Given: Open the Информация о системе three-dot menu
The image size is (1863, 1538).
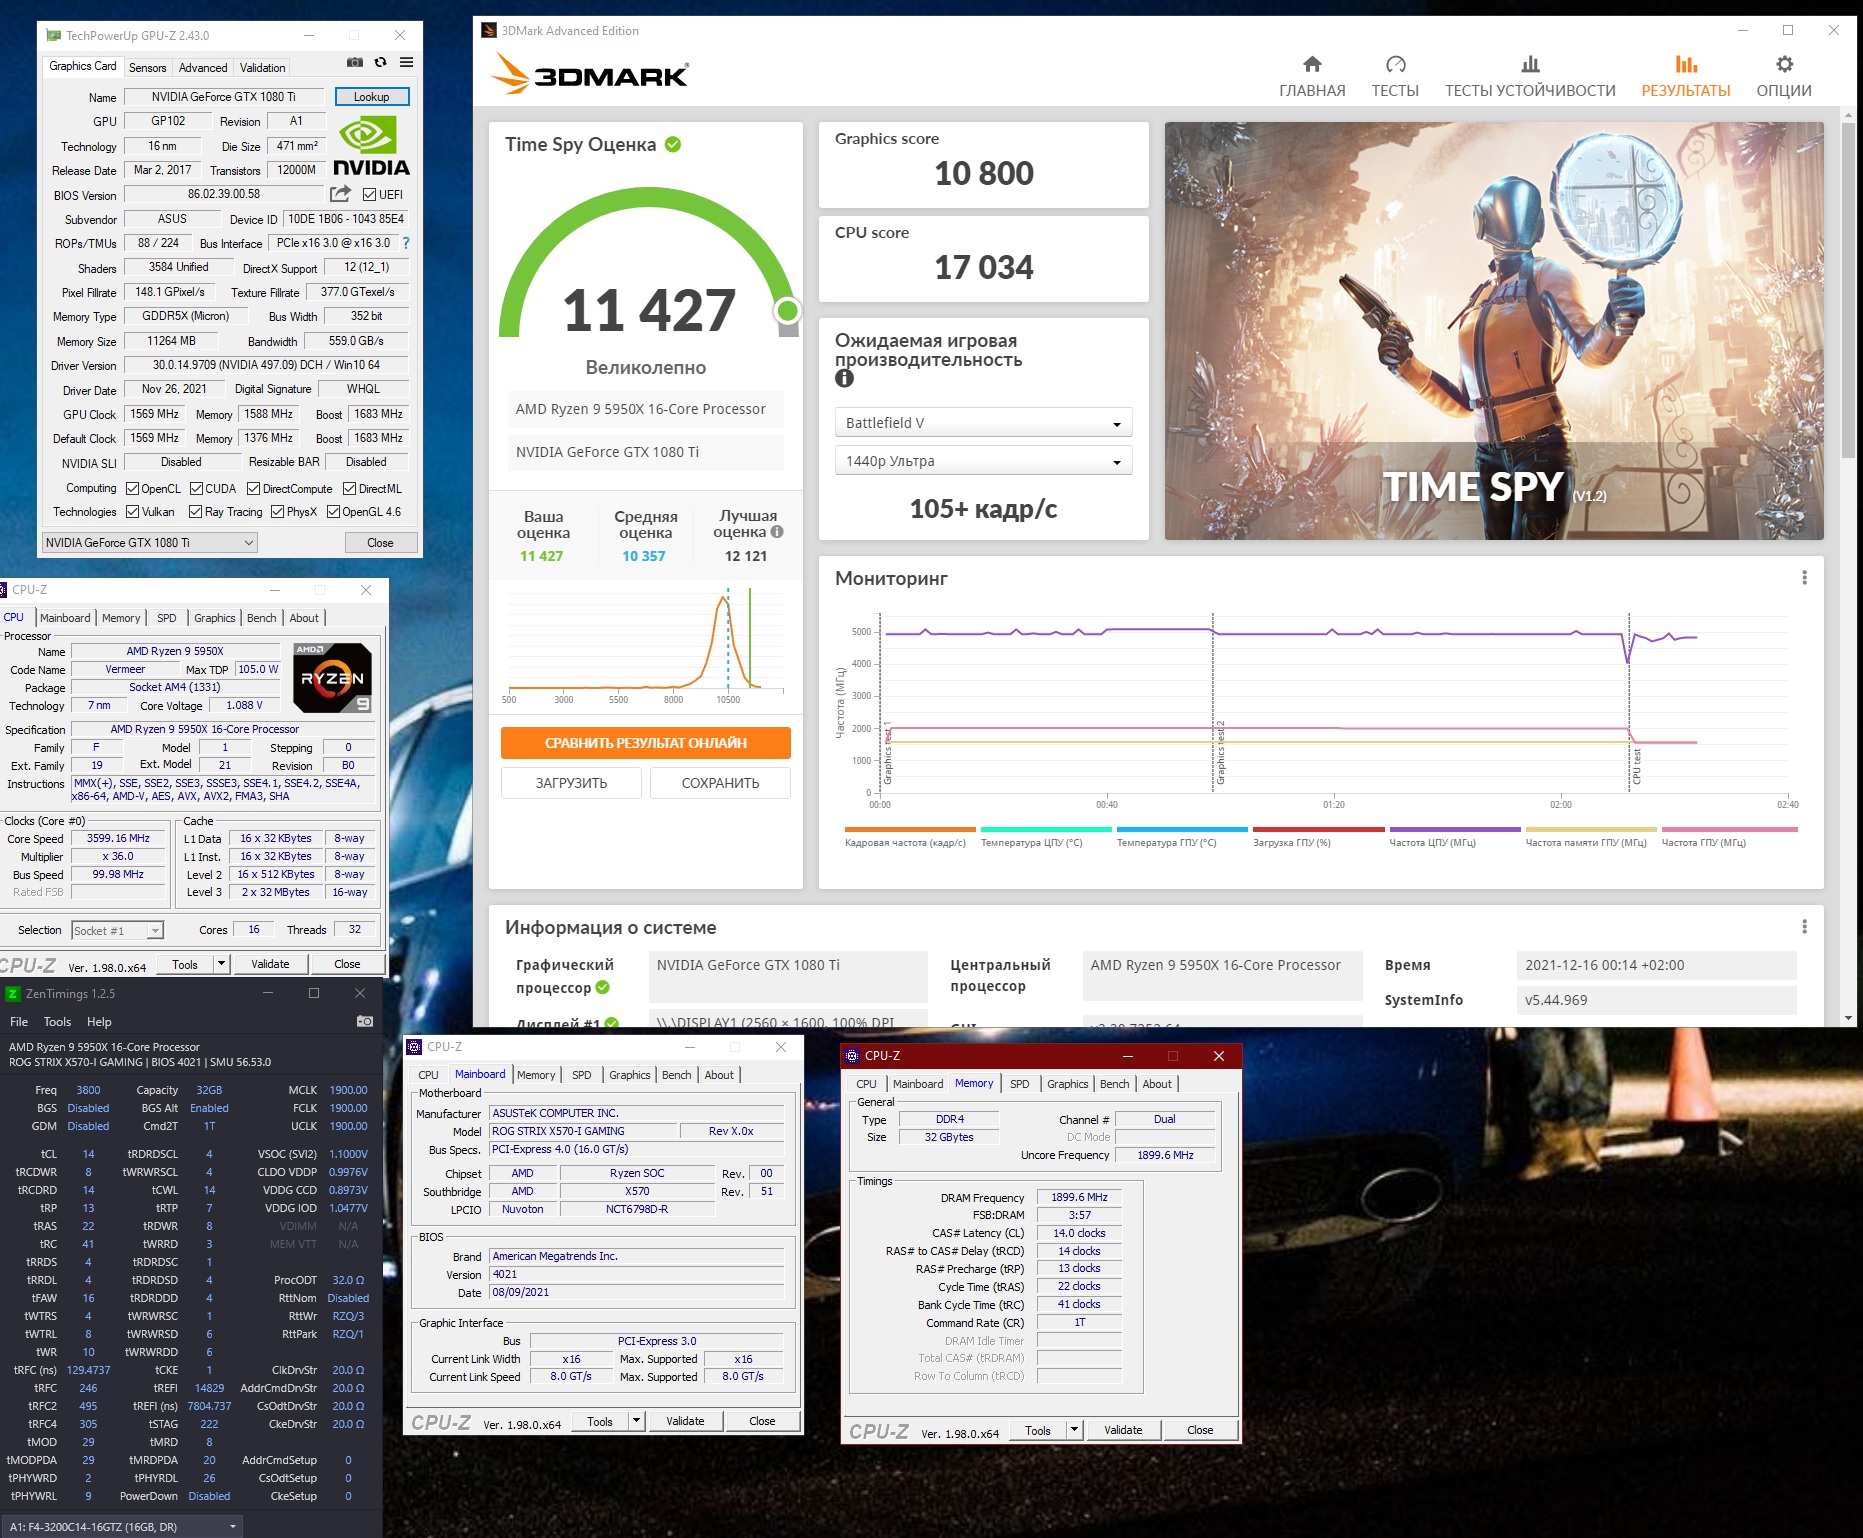Looking at the screenshot, I should [x=1804, y=927].
